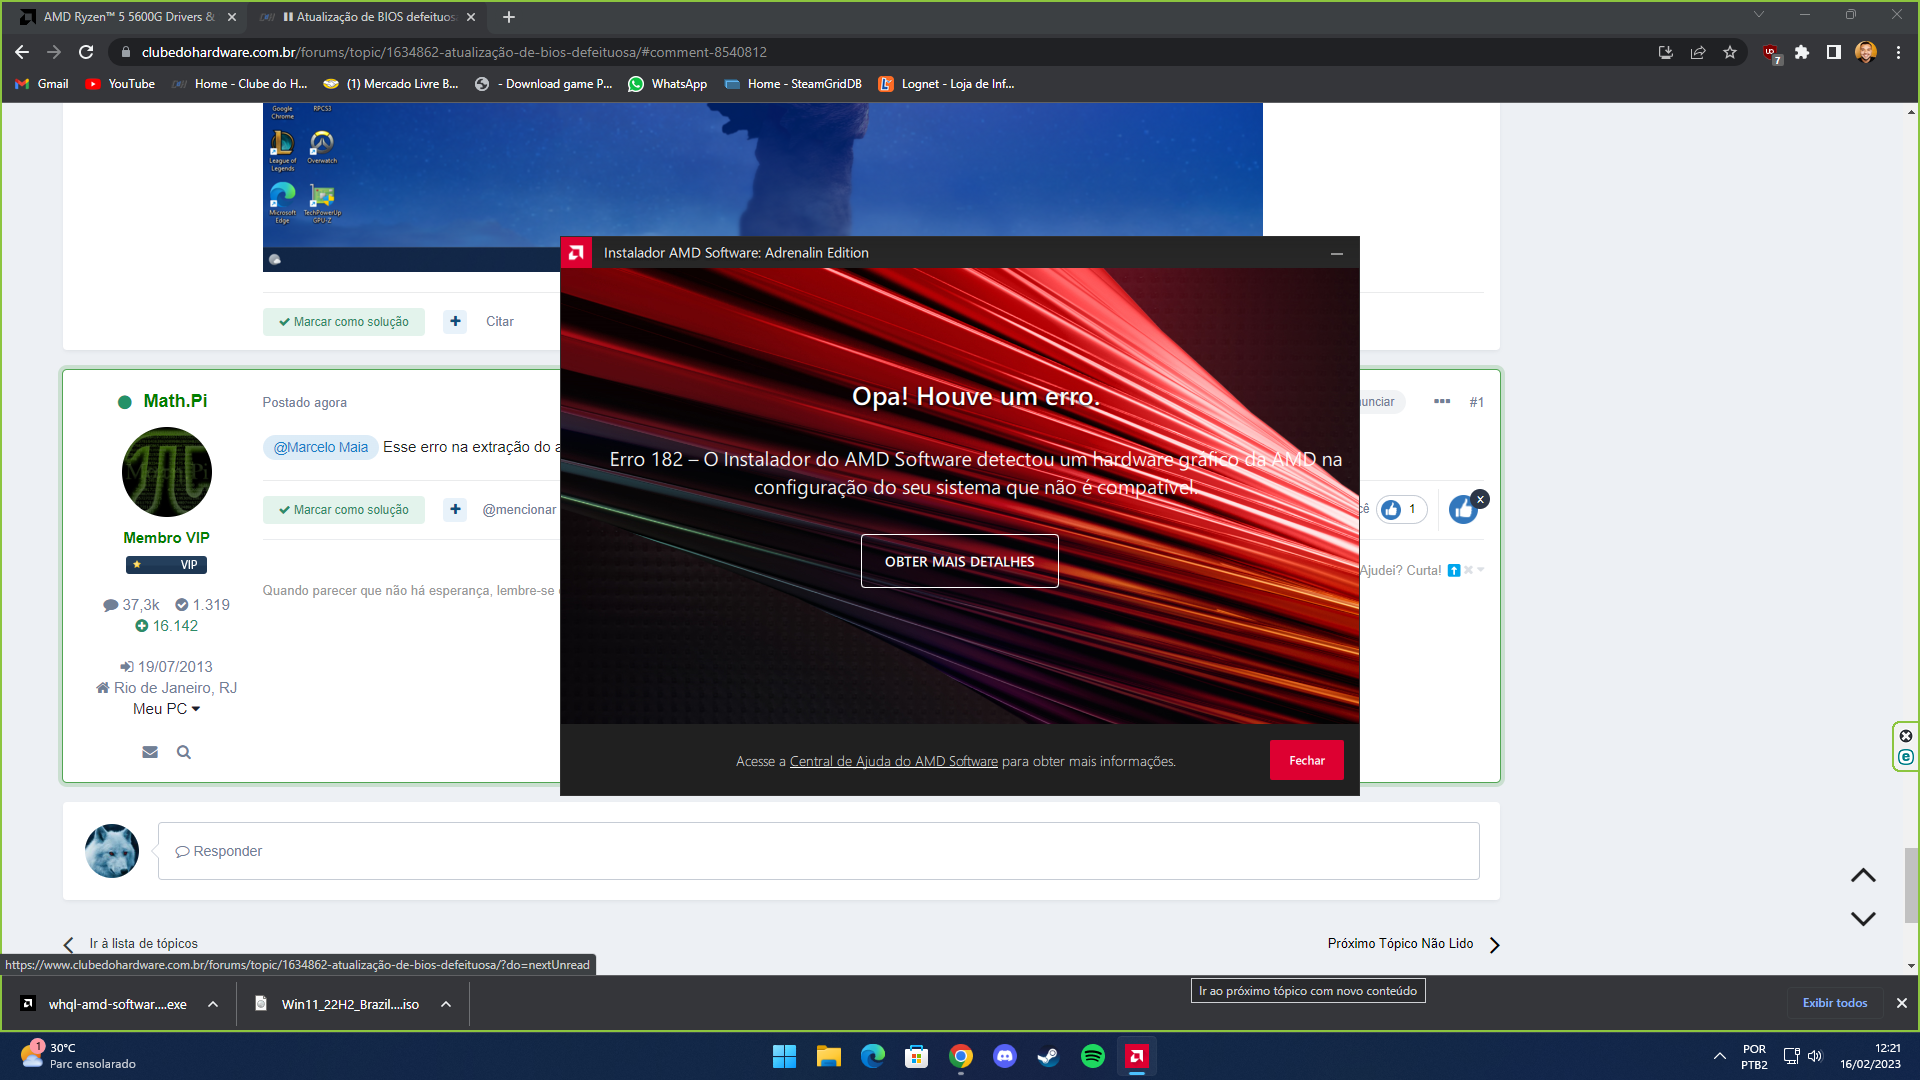1920x1080 pixels.
Task: Open Math.Pi user profile name
Action: click(175, 401)
